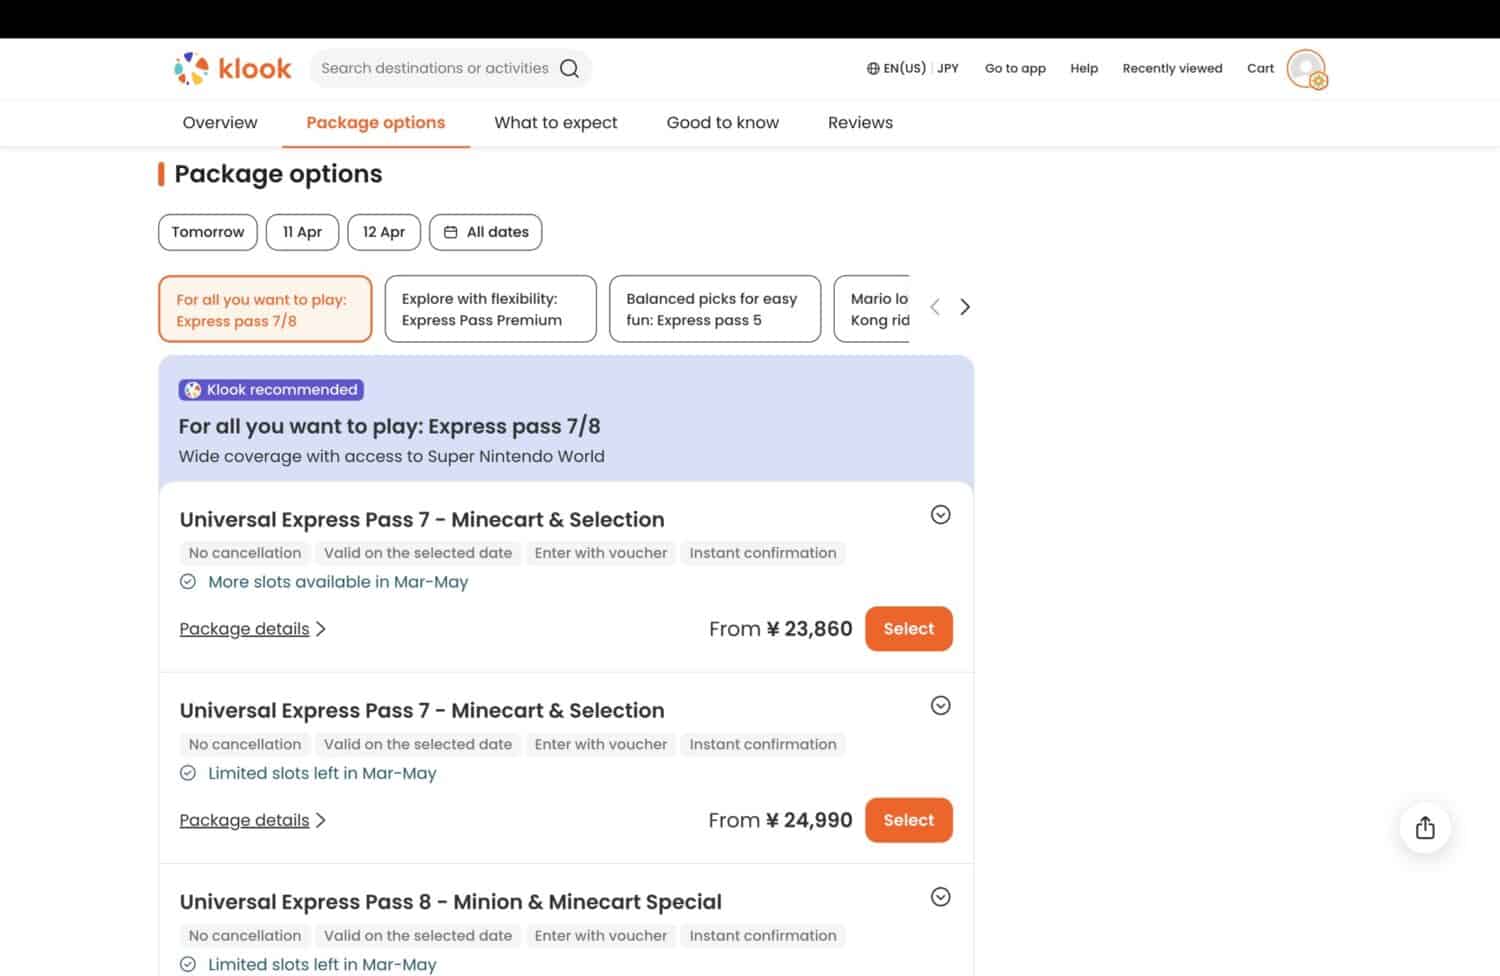Open the Good to know tab

click(x=723, y=122)
